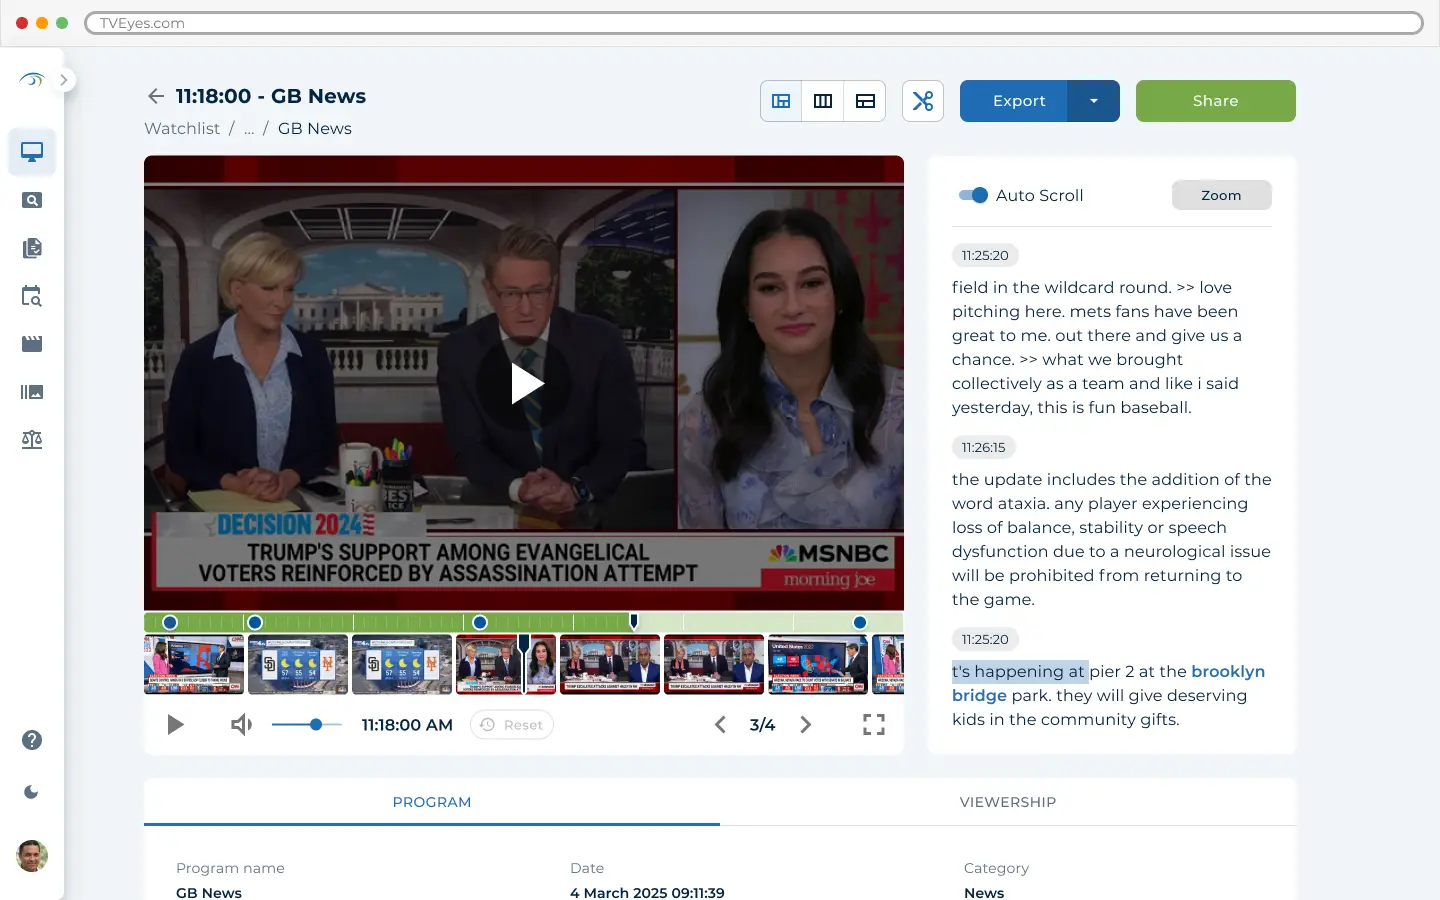Select the Morning Joe split-screen thumbnail
The image size is (1440, 900).
505,664
